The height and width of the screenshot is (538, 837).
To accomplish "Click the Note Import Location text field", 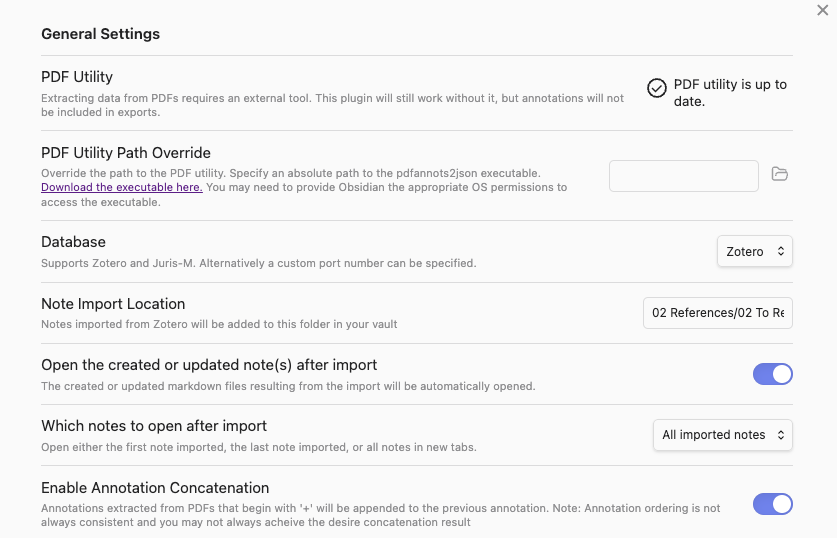I will pos(717,313).
